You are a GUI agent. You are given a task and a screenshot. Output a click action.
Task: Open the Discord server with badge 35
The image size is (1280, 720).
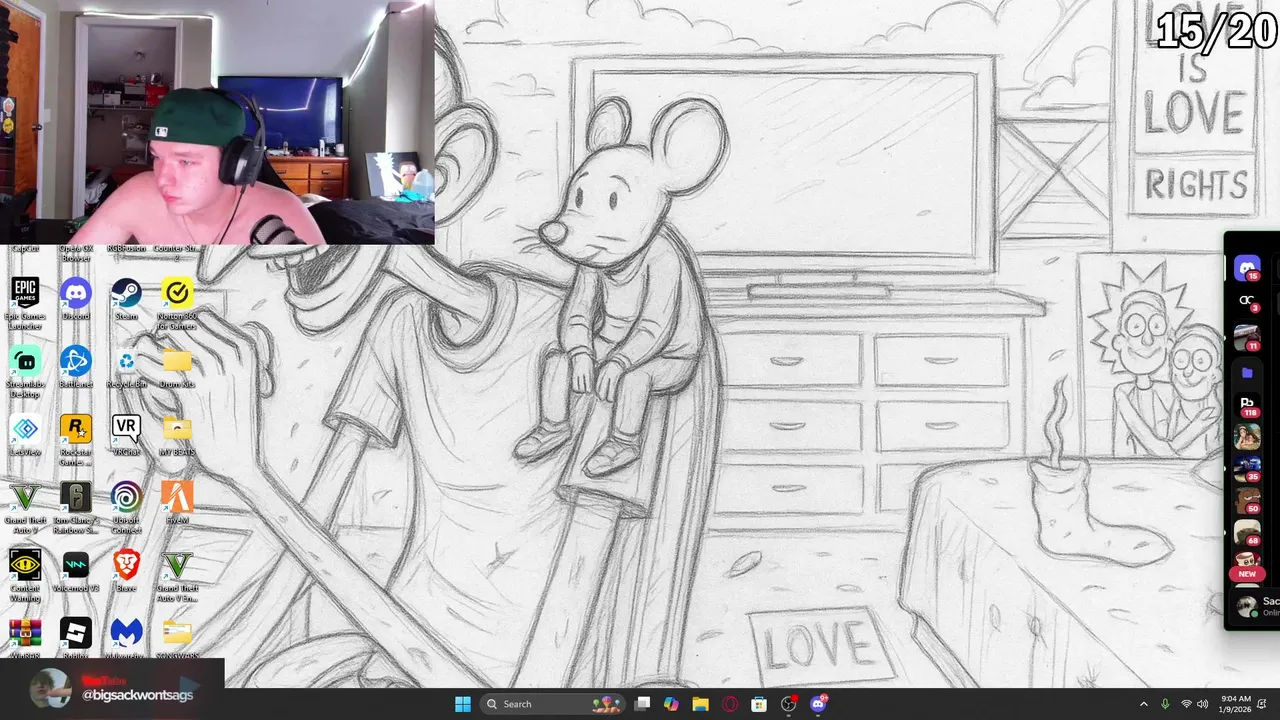[x=1246, y=469]
